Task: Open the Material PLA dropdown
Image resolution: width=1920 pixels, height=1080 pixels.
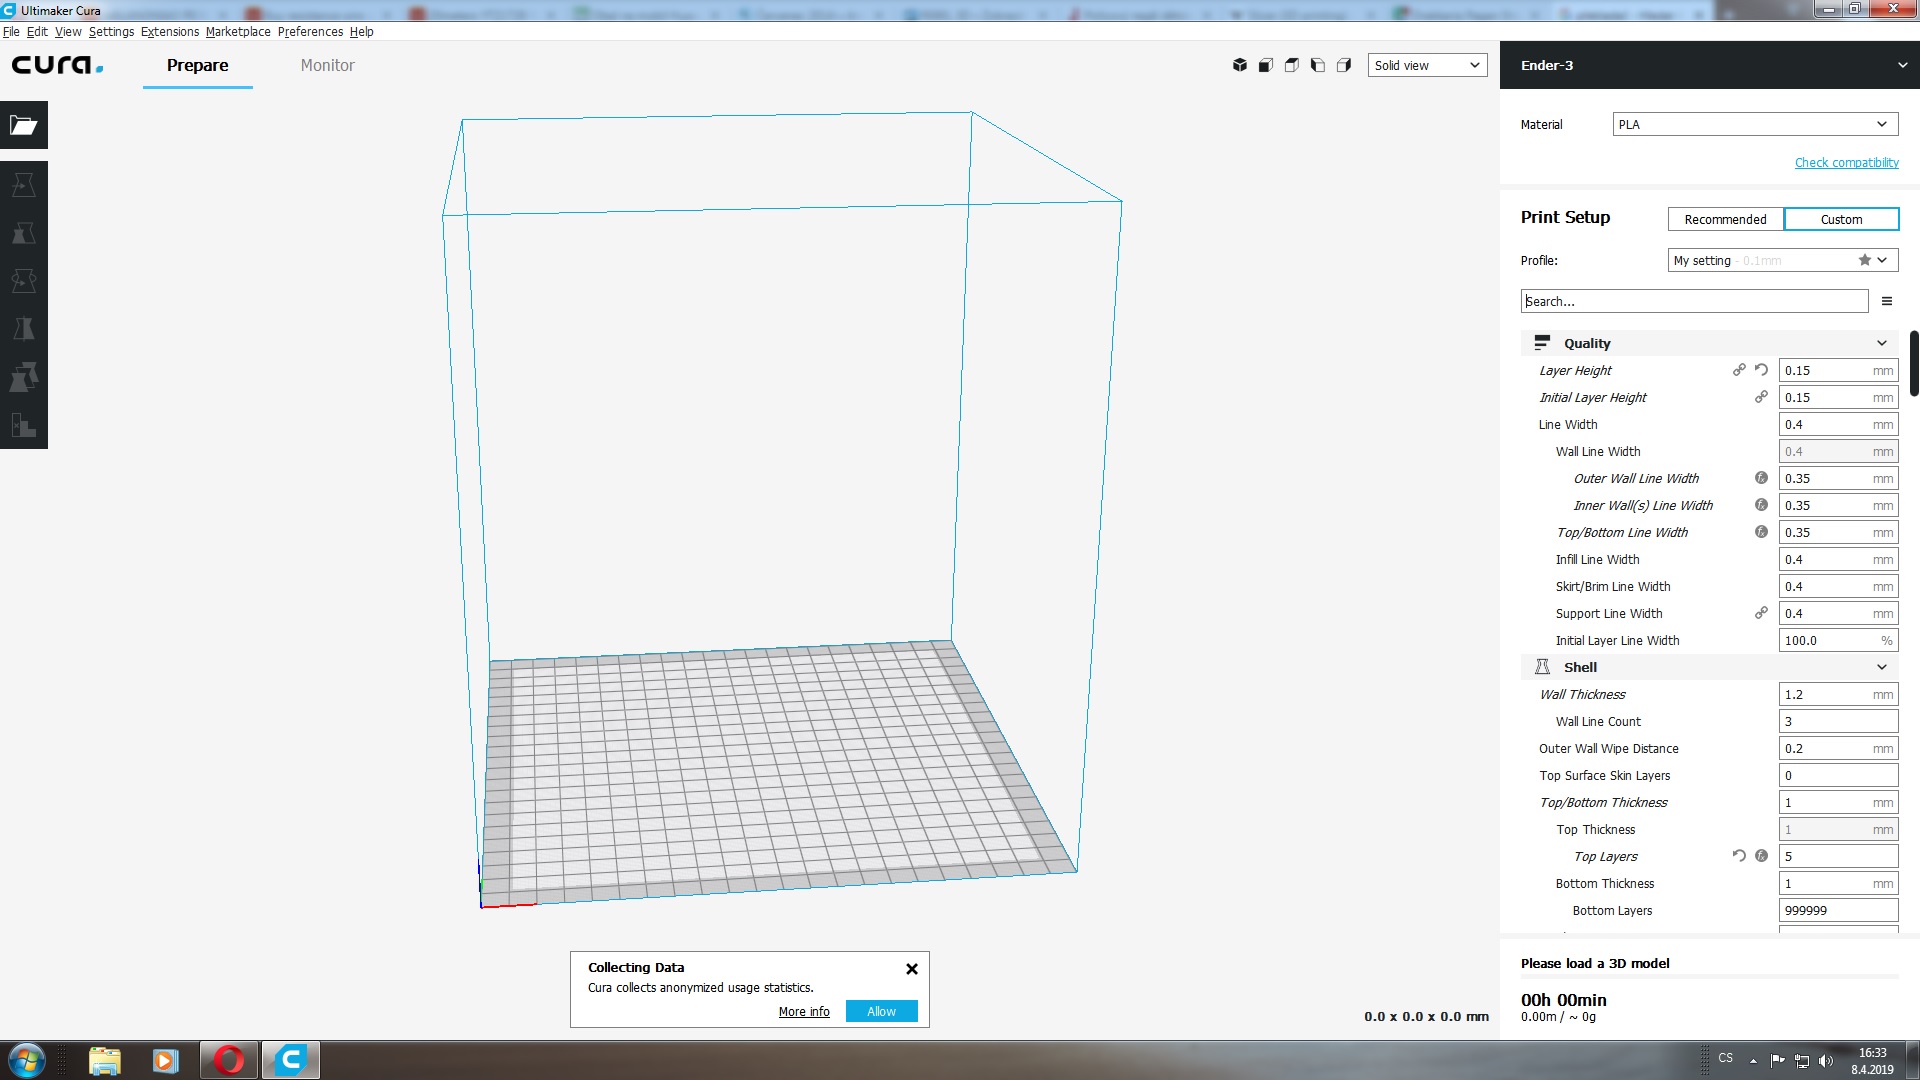Action: point(1754,124)
